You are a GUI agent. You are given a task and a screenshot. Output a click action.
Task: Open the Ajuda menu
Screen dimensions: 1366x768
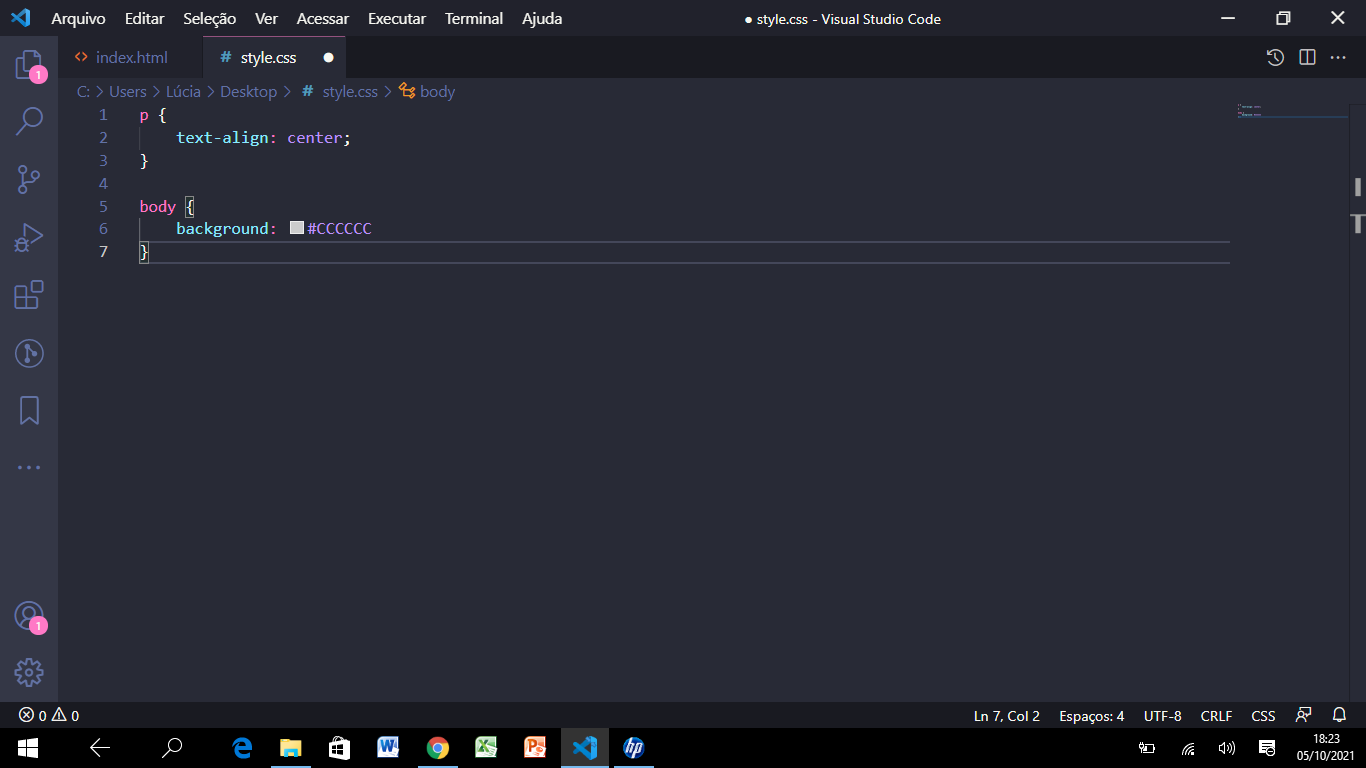pyautogui.click(x=542, y=18)
